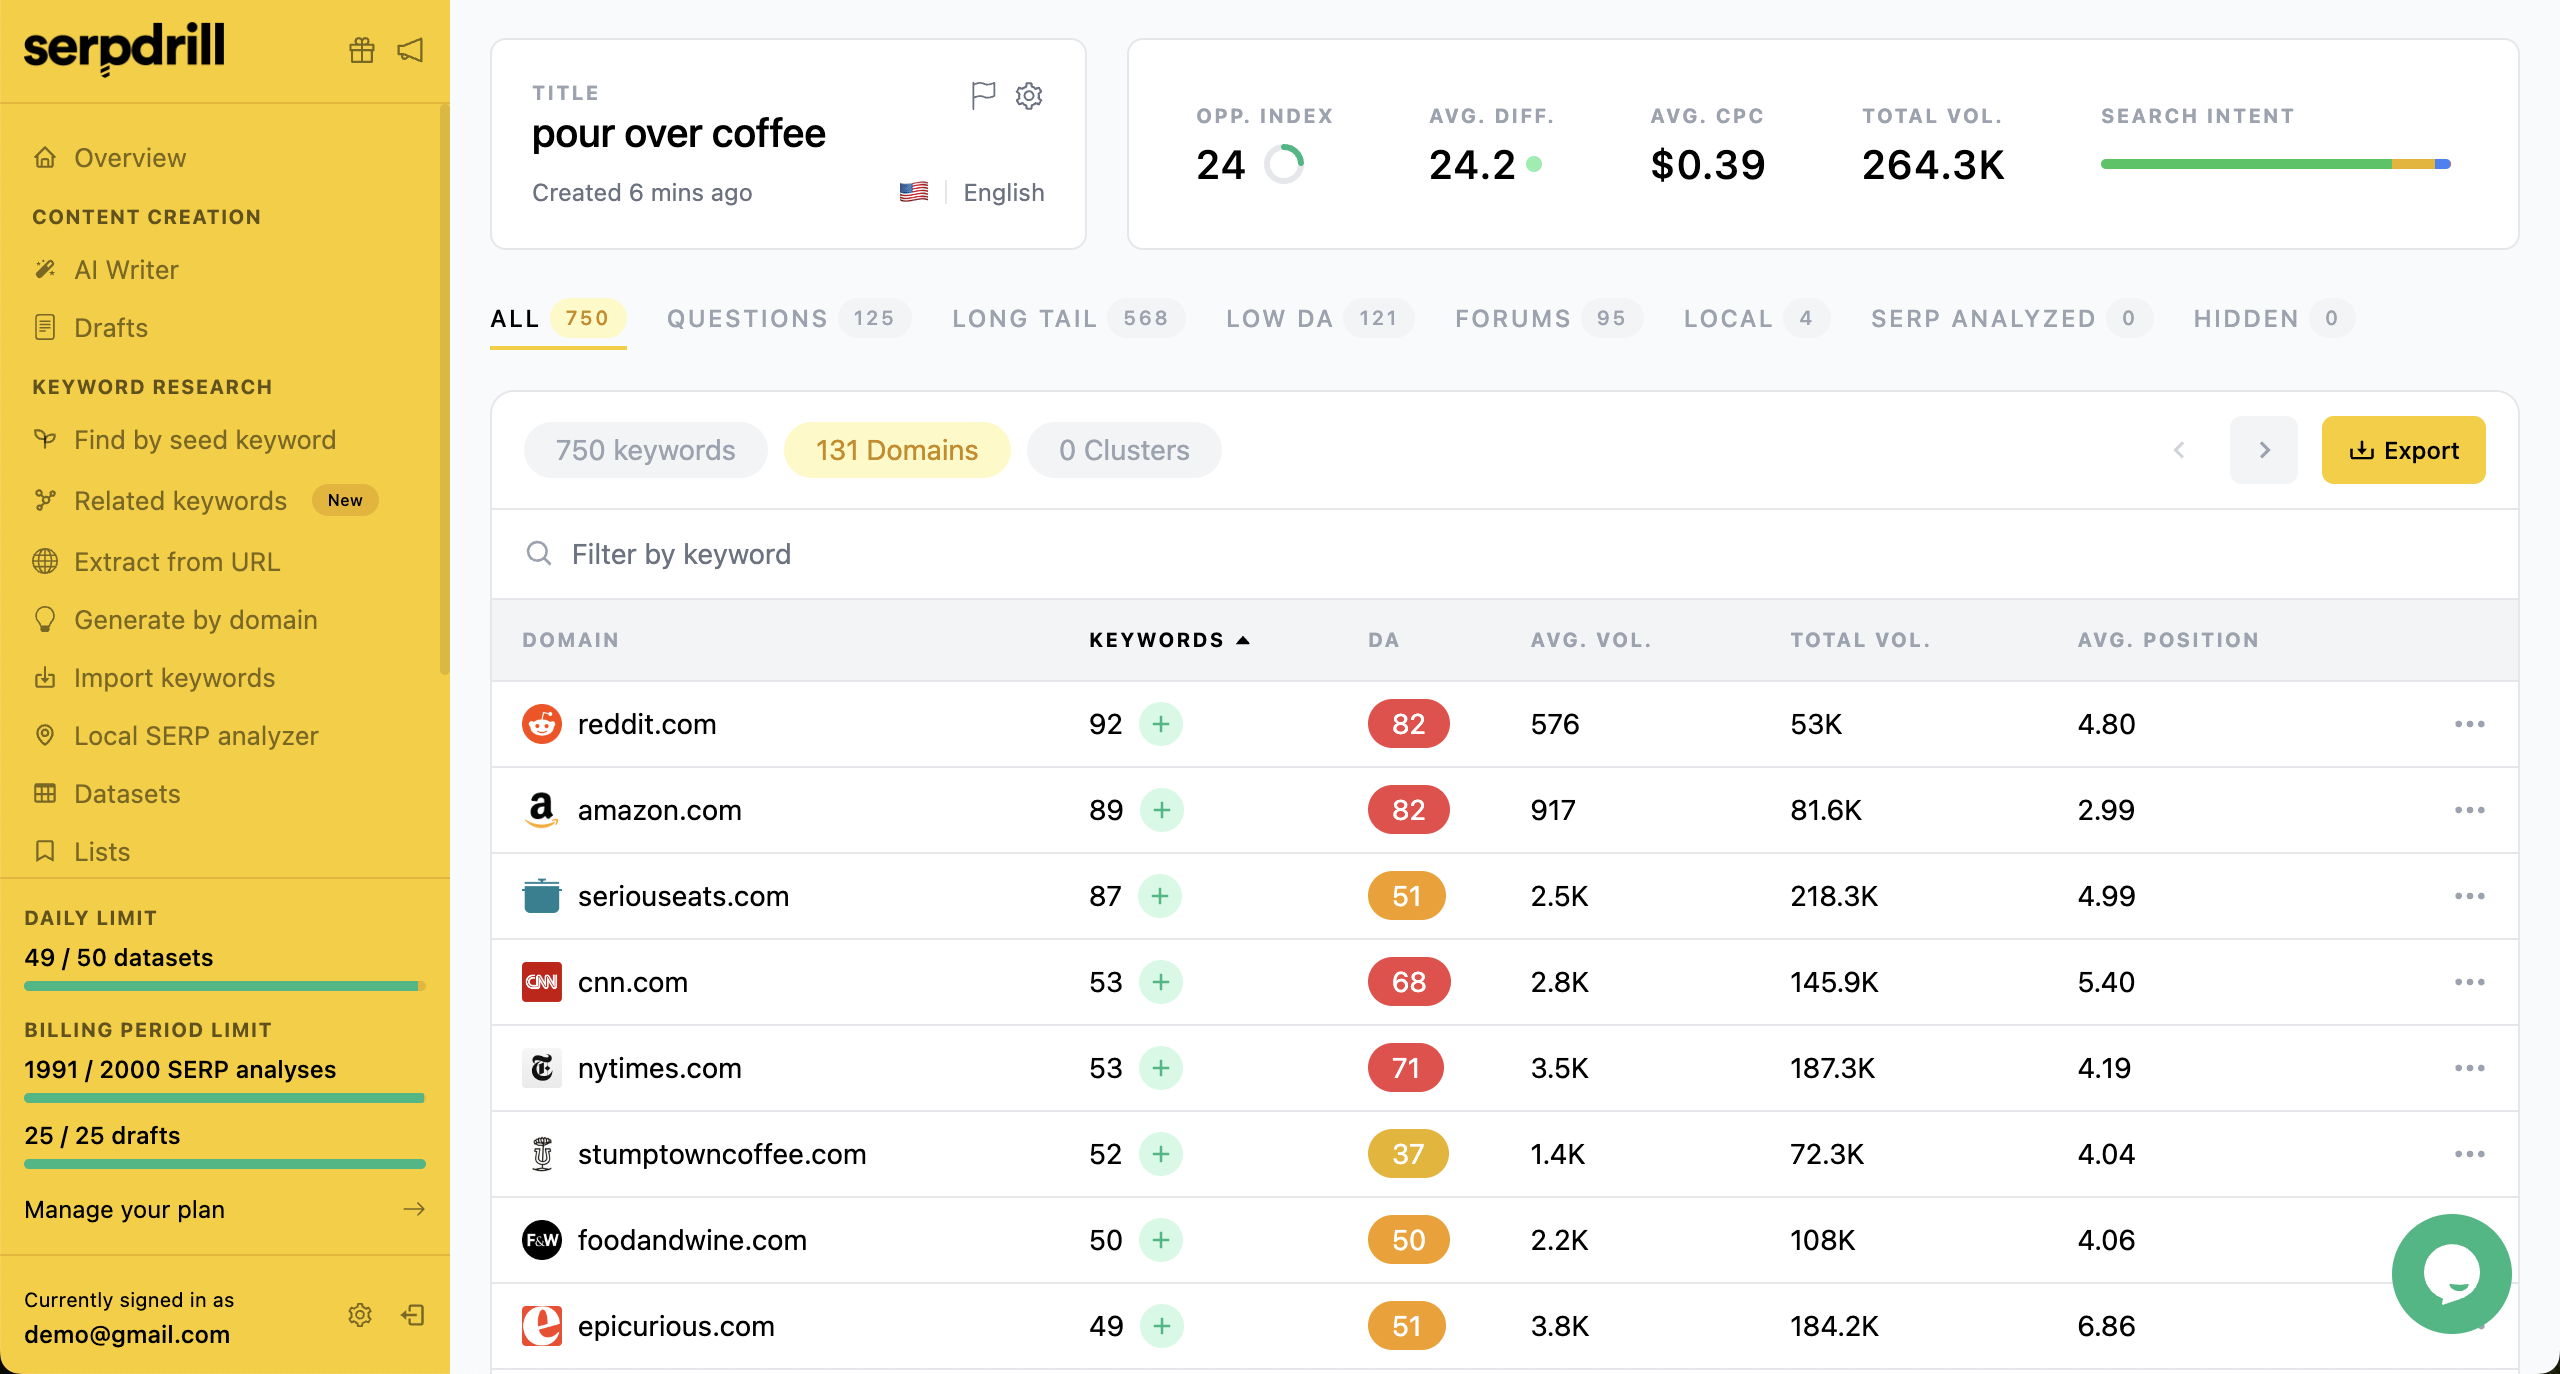Toggle the 0 Clusters filter button
This screenshot has width=2560, height=1374.
pos(1123,450)
